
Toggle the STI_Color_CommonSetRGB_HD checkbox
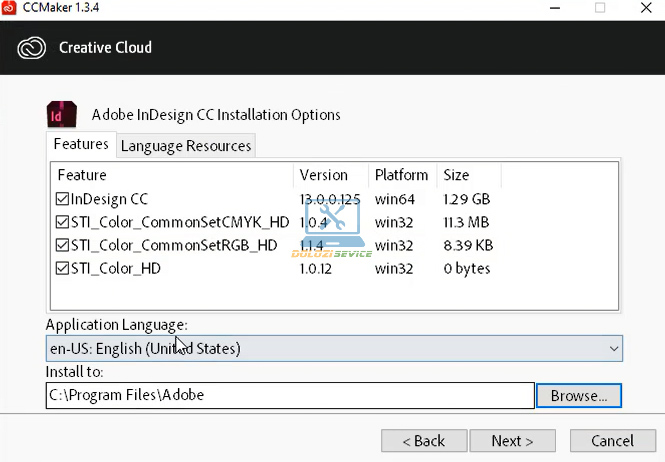coord(63,245)
